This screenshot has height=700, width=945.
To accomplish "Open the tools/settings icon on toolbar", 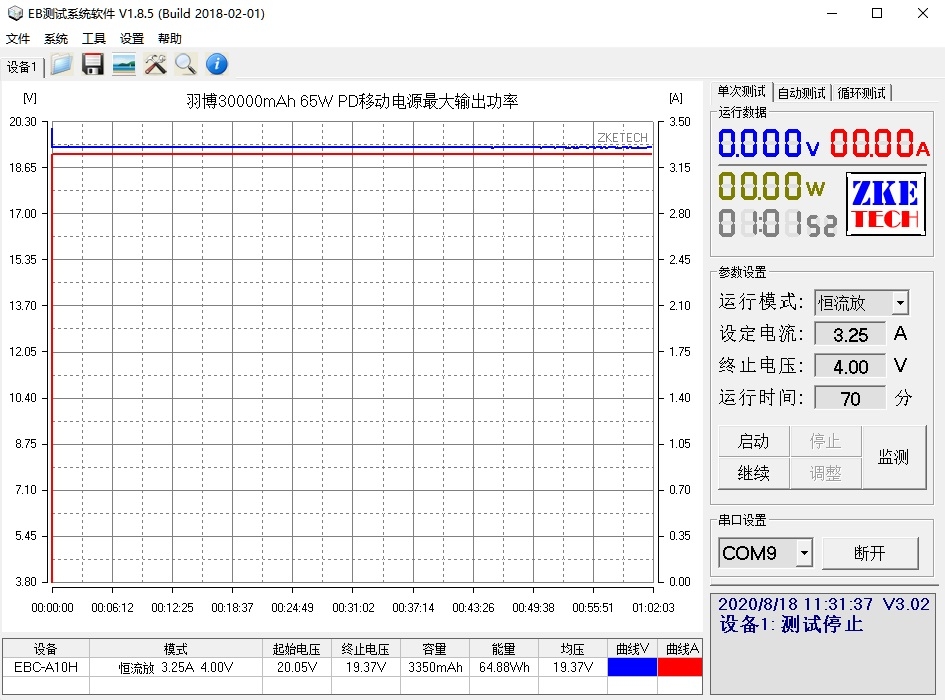I will pos(154,63).
